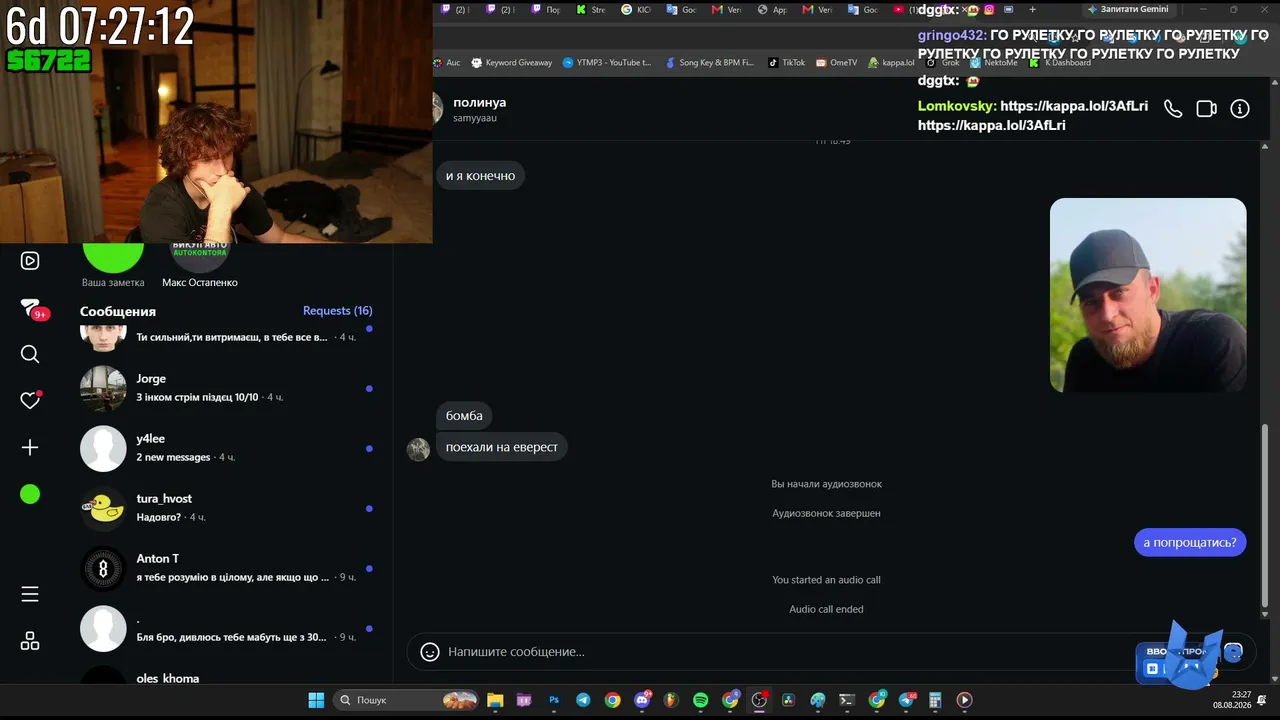This screenshot has width=1280, height=720.
Task: Open the Jorge conversation
Action: pos(226,389)
